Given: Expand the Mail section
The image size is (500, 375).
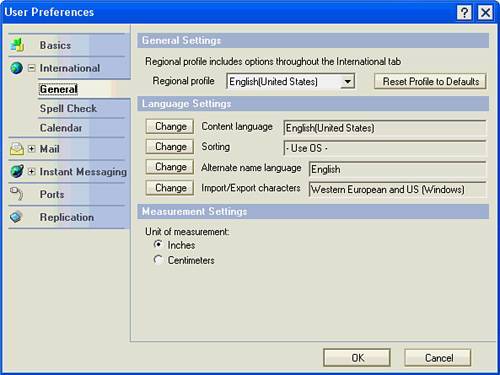Looking at the screenshot, I should click(x=31, y=149).
